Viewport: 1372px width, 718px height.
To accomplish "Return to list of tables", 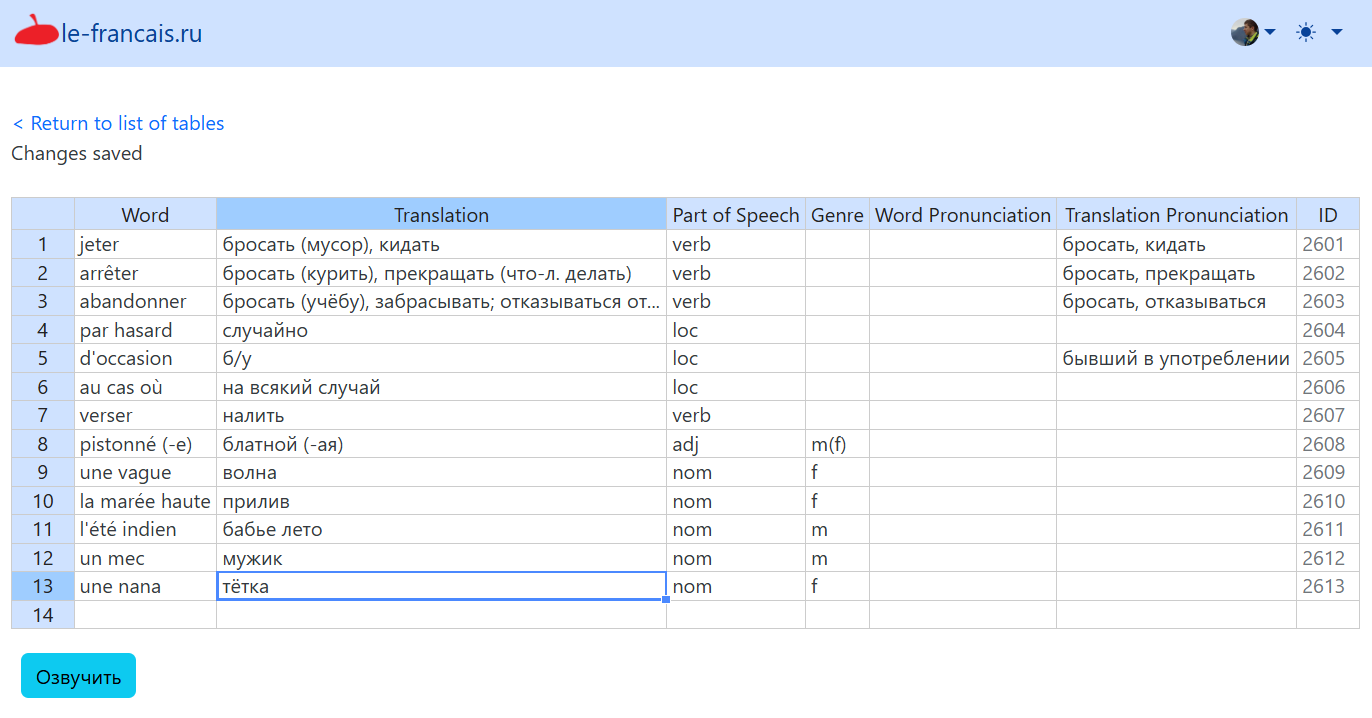I will pyautogui.click(x=118, y=123).
